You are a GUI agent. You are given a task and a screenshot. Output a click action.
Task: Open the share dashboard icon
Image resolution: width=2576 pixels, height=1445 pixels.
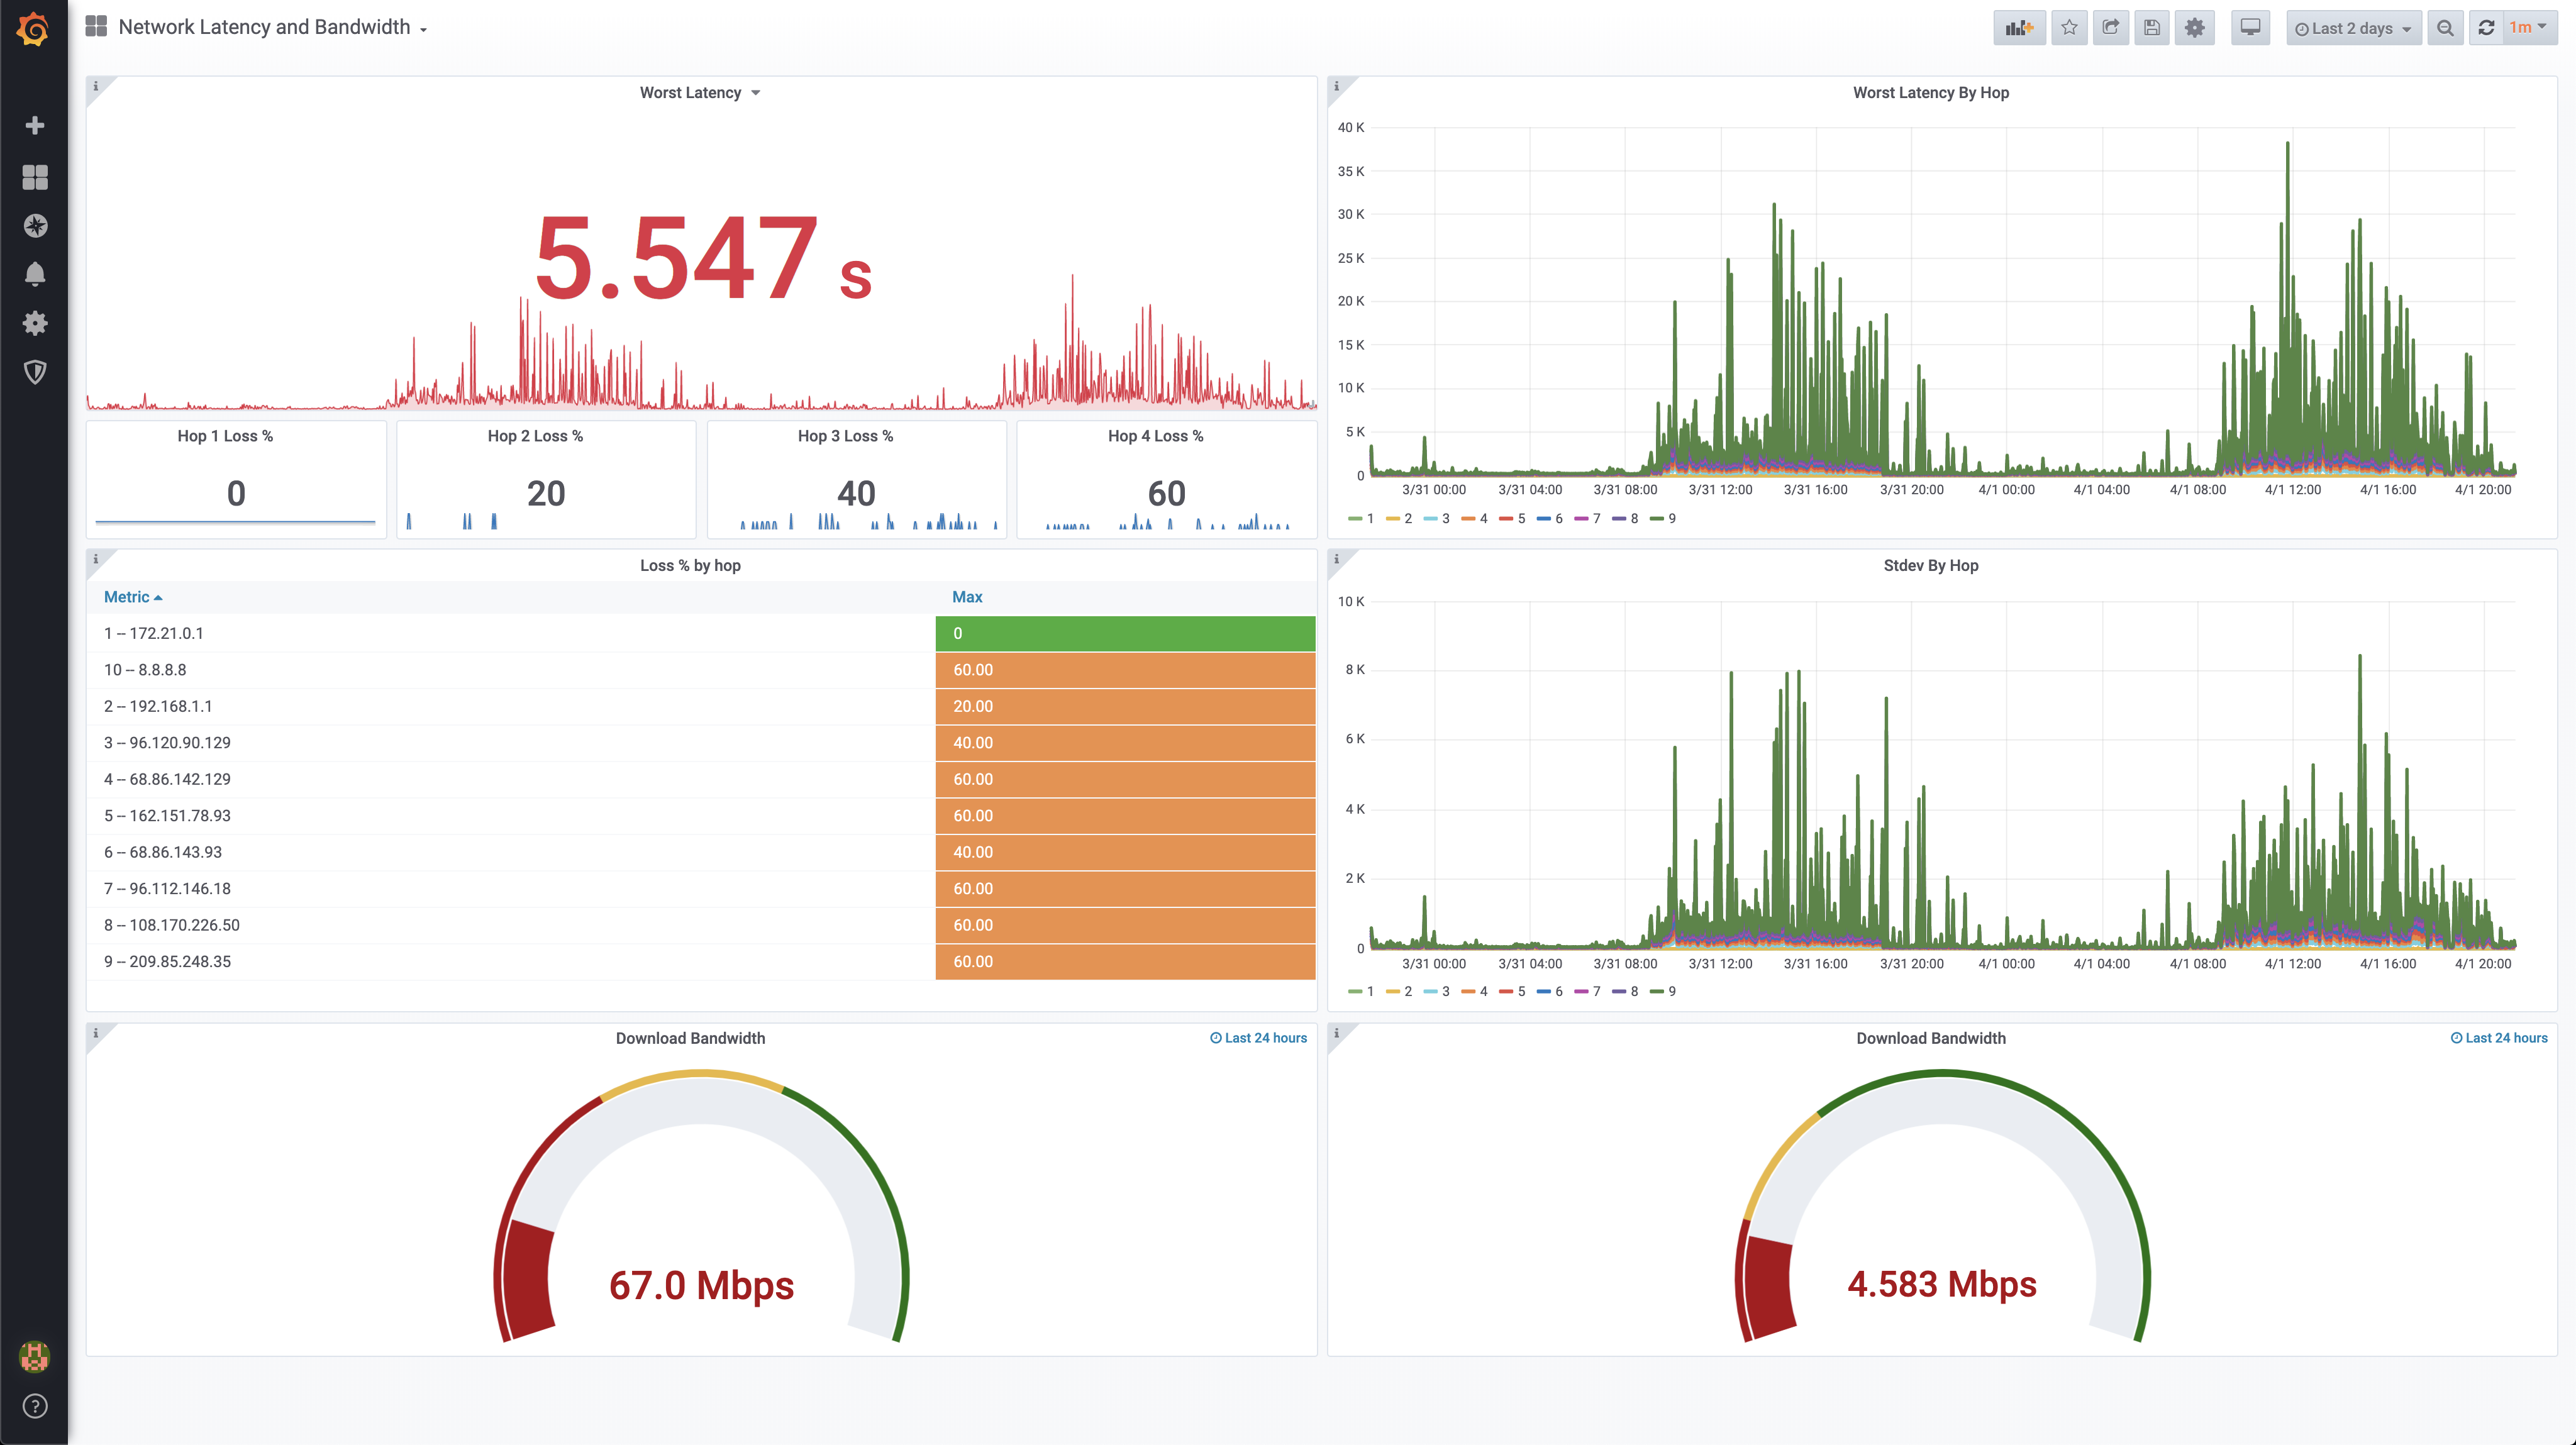pos(2111,27)
